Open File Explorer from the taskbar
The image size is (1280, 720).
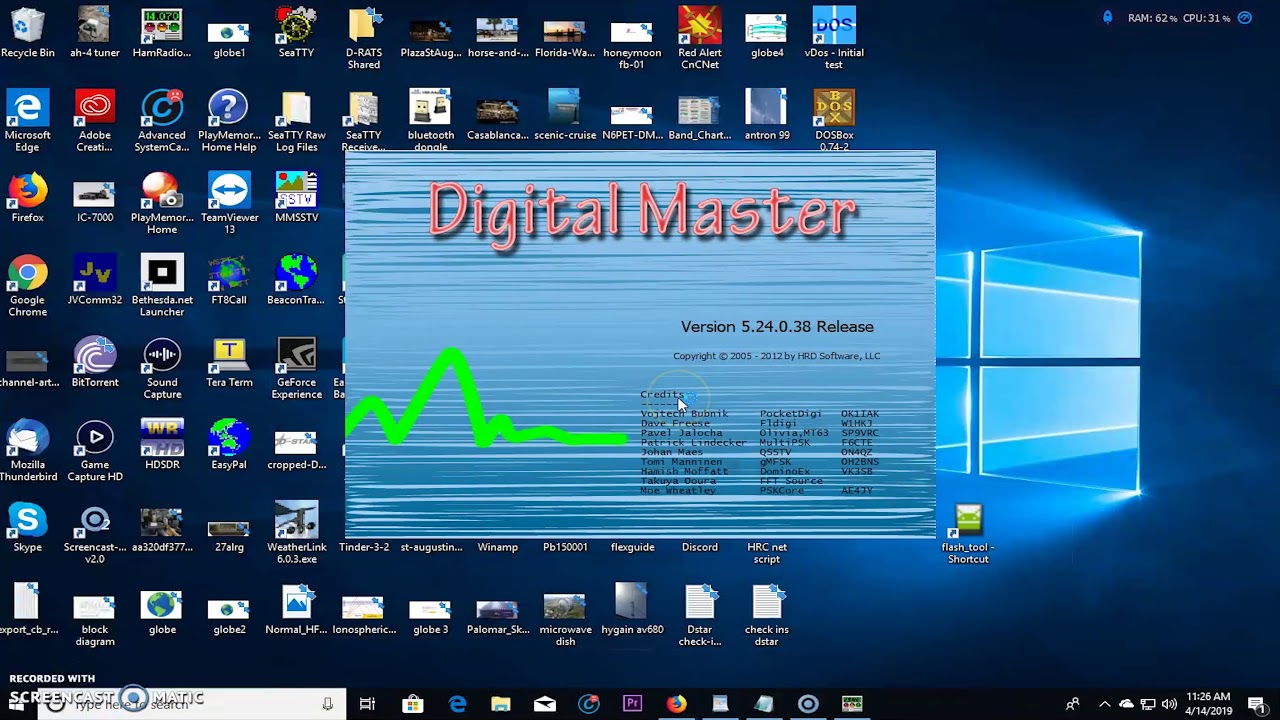coord(500,704)
